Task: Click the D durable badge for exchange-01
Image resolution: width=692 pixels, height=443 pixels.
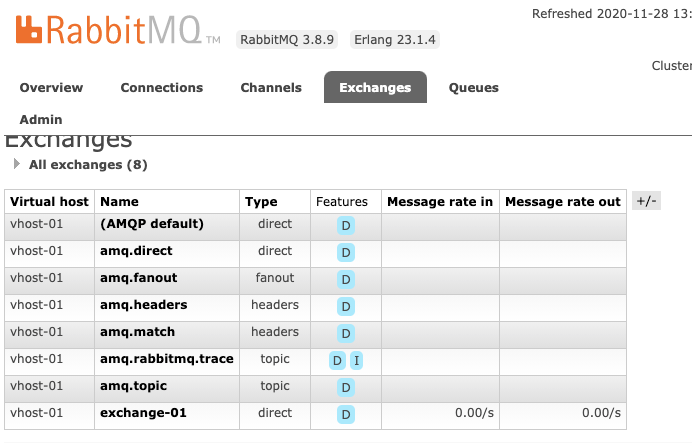Action: click(x=346, y=414)
